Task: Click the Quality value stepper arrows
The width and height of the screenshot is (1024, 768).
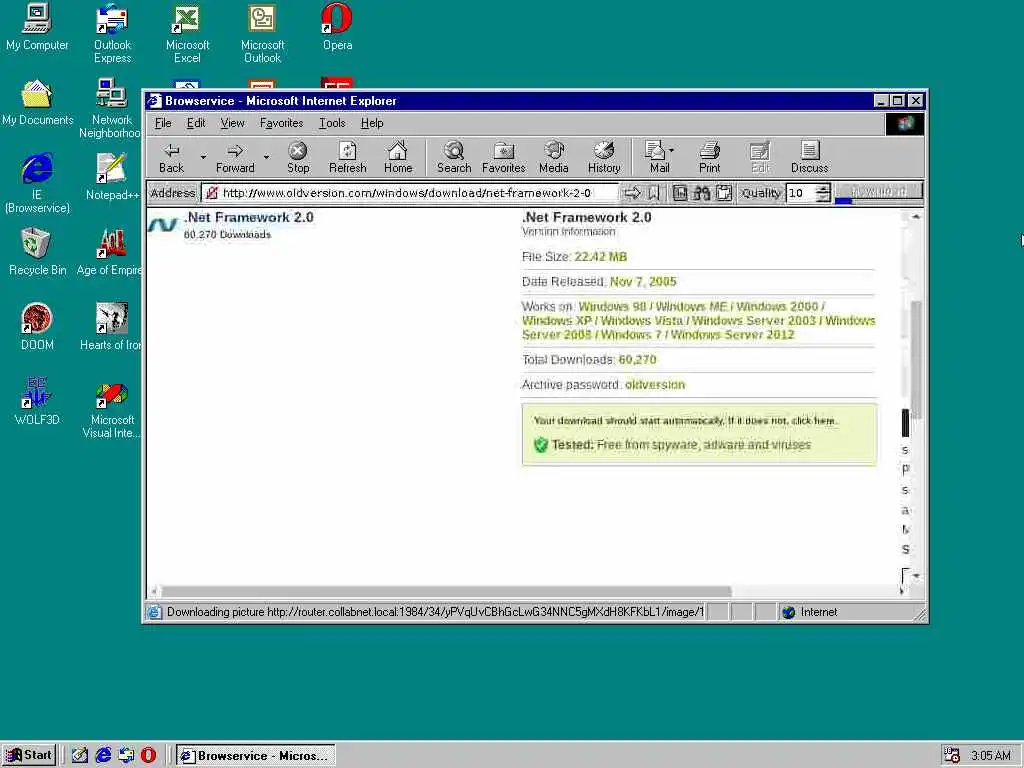Action: pyautogui.click(x=823, y=193)
